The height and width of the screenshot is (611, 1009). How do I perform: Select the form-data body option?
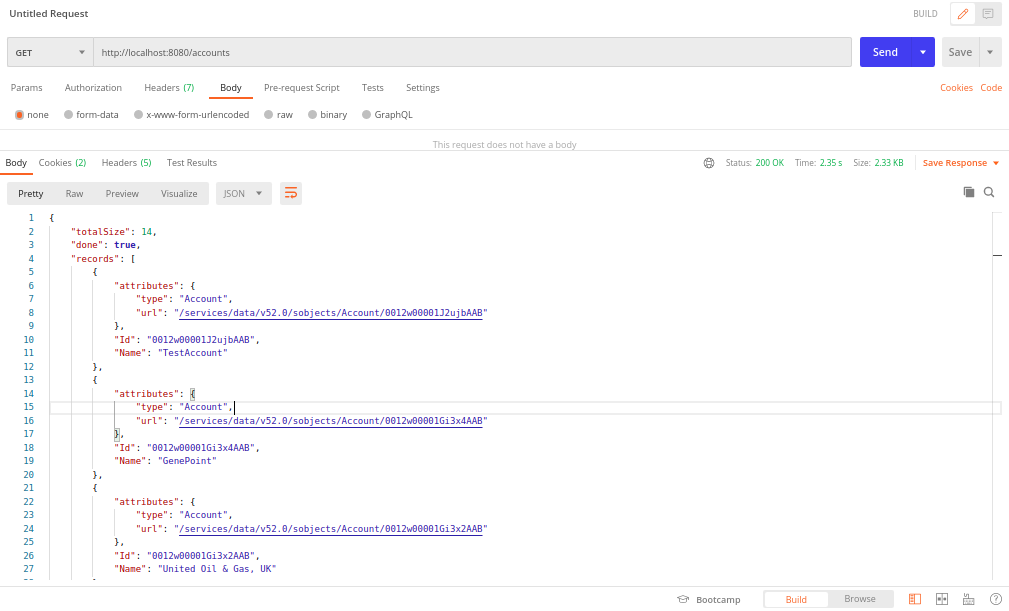pyautogui.click(x=68, y=114)
